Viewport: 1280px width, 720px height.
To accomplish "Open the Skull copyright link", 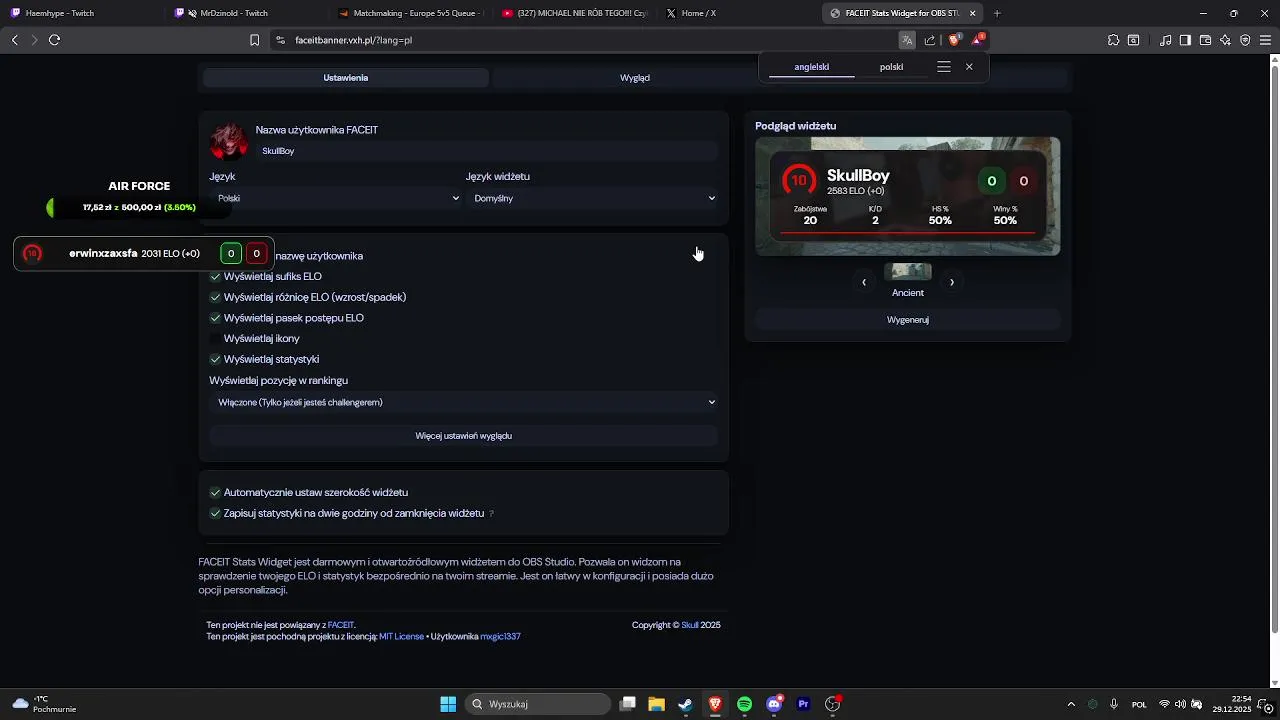I will (x=690, y=625).
